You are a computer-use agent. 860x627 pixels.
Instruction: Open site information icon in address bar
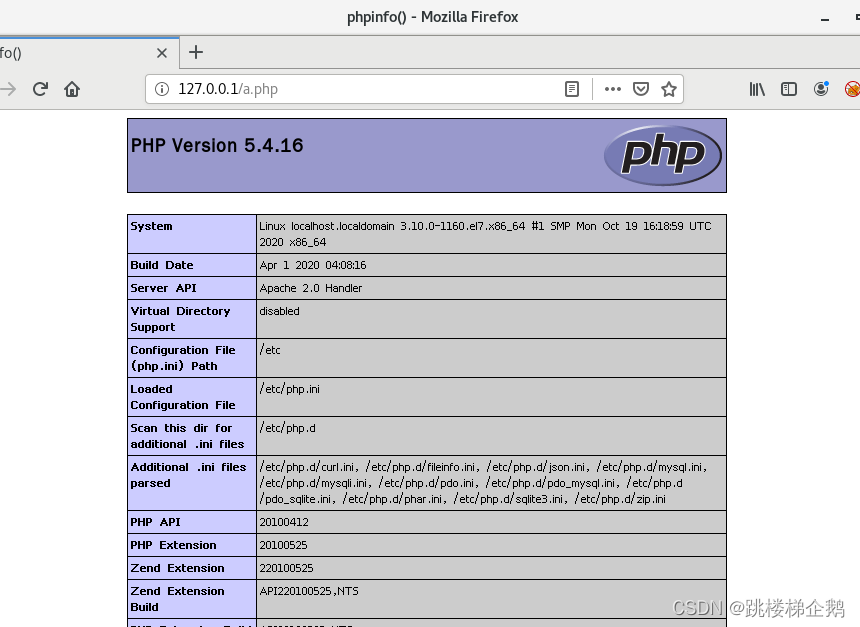click(x=162, y=89)
